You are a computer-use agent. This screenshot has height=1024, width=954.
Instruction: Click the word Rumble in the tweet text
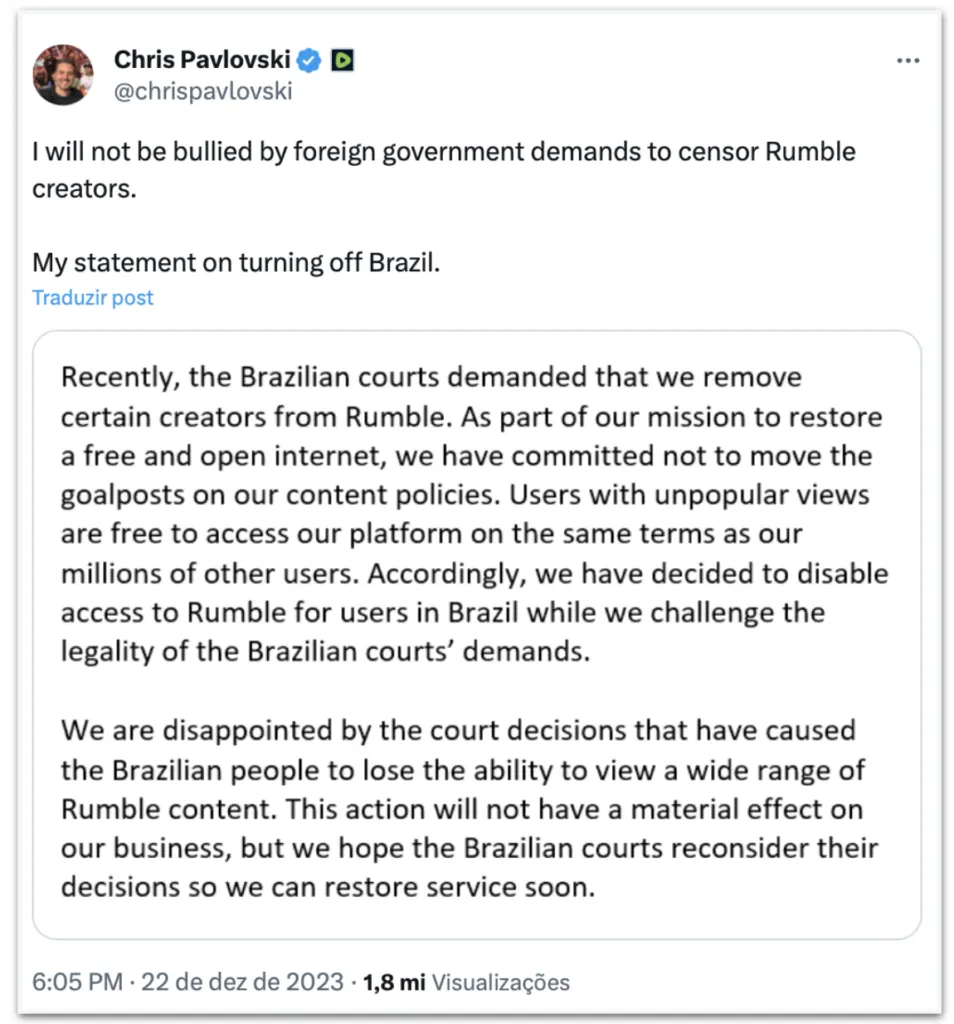810,152
